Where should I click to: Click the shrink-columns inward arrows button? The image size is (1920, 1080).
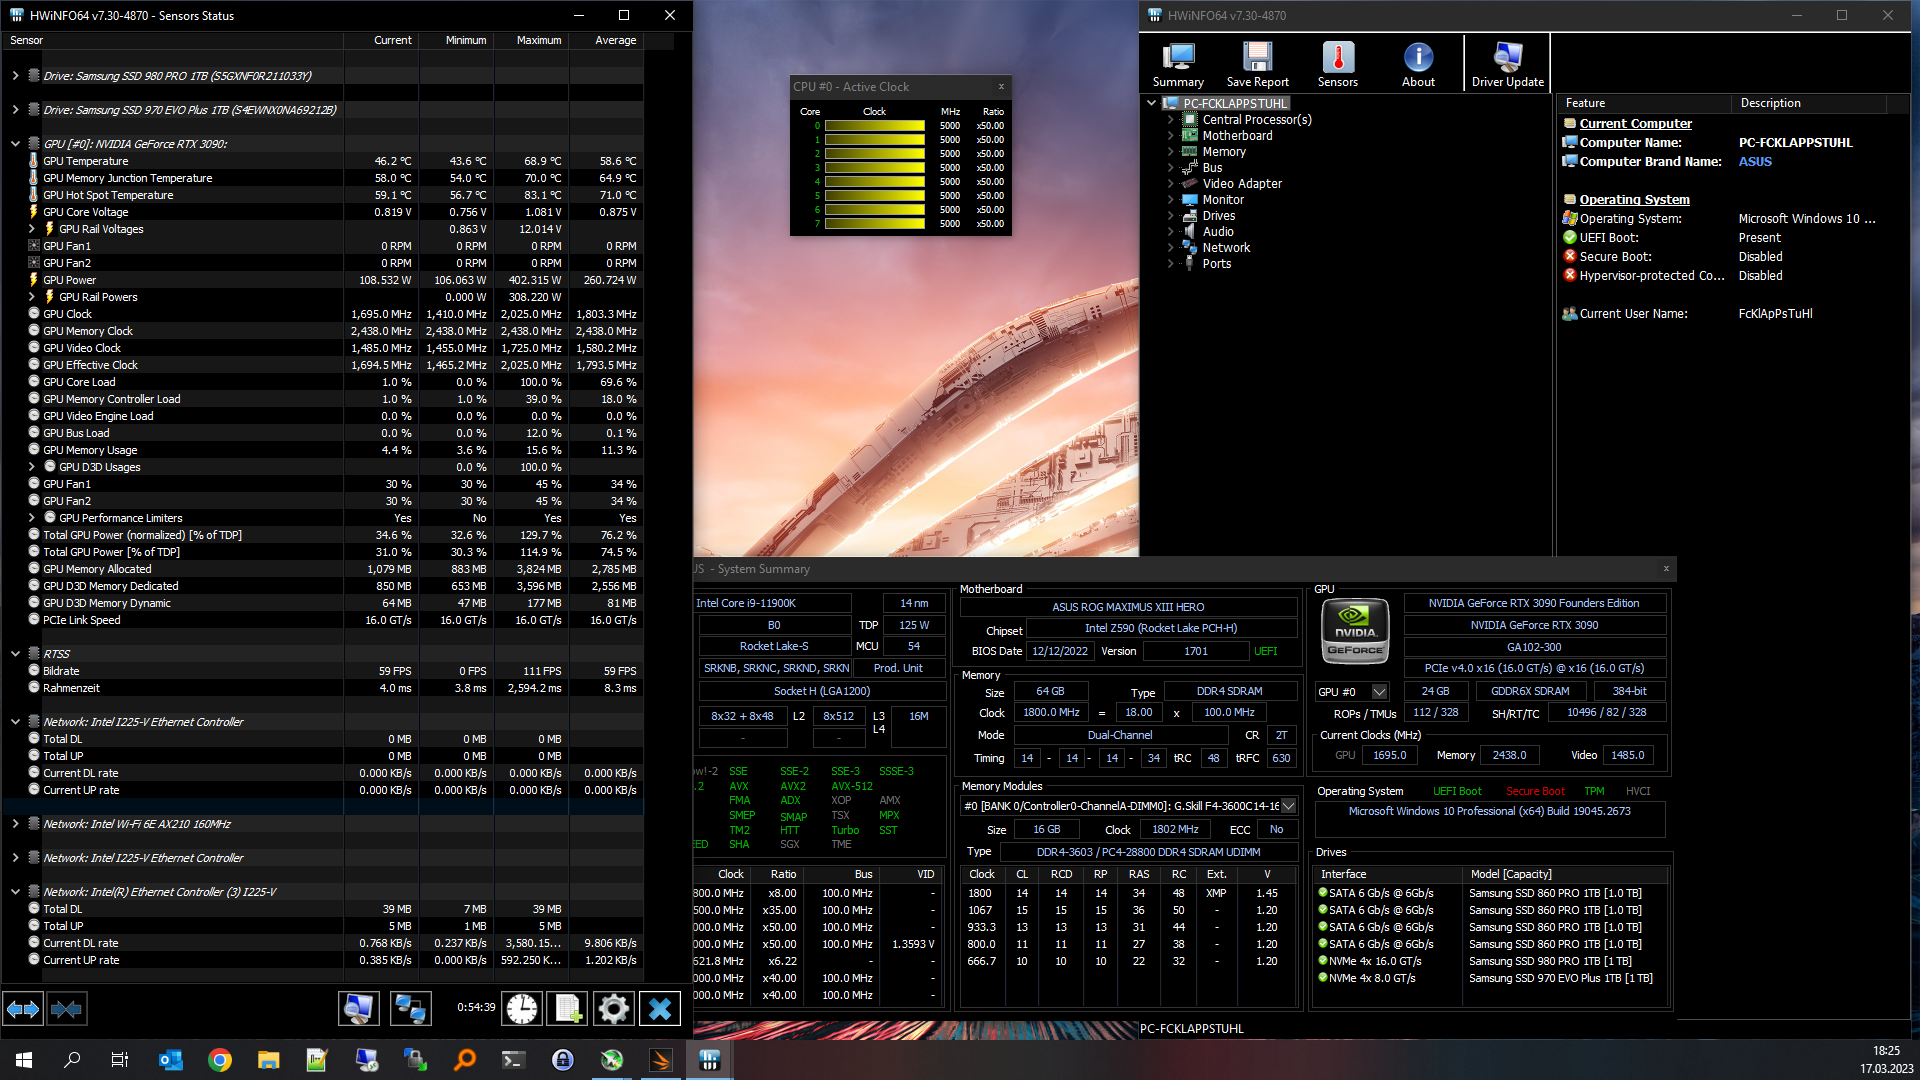pos(66,1008)
